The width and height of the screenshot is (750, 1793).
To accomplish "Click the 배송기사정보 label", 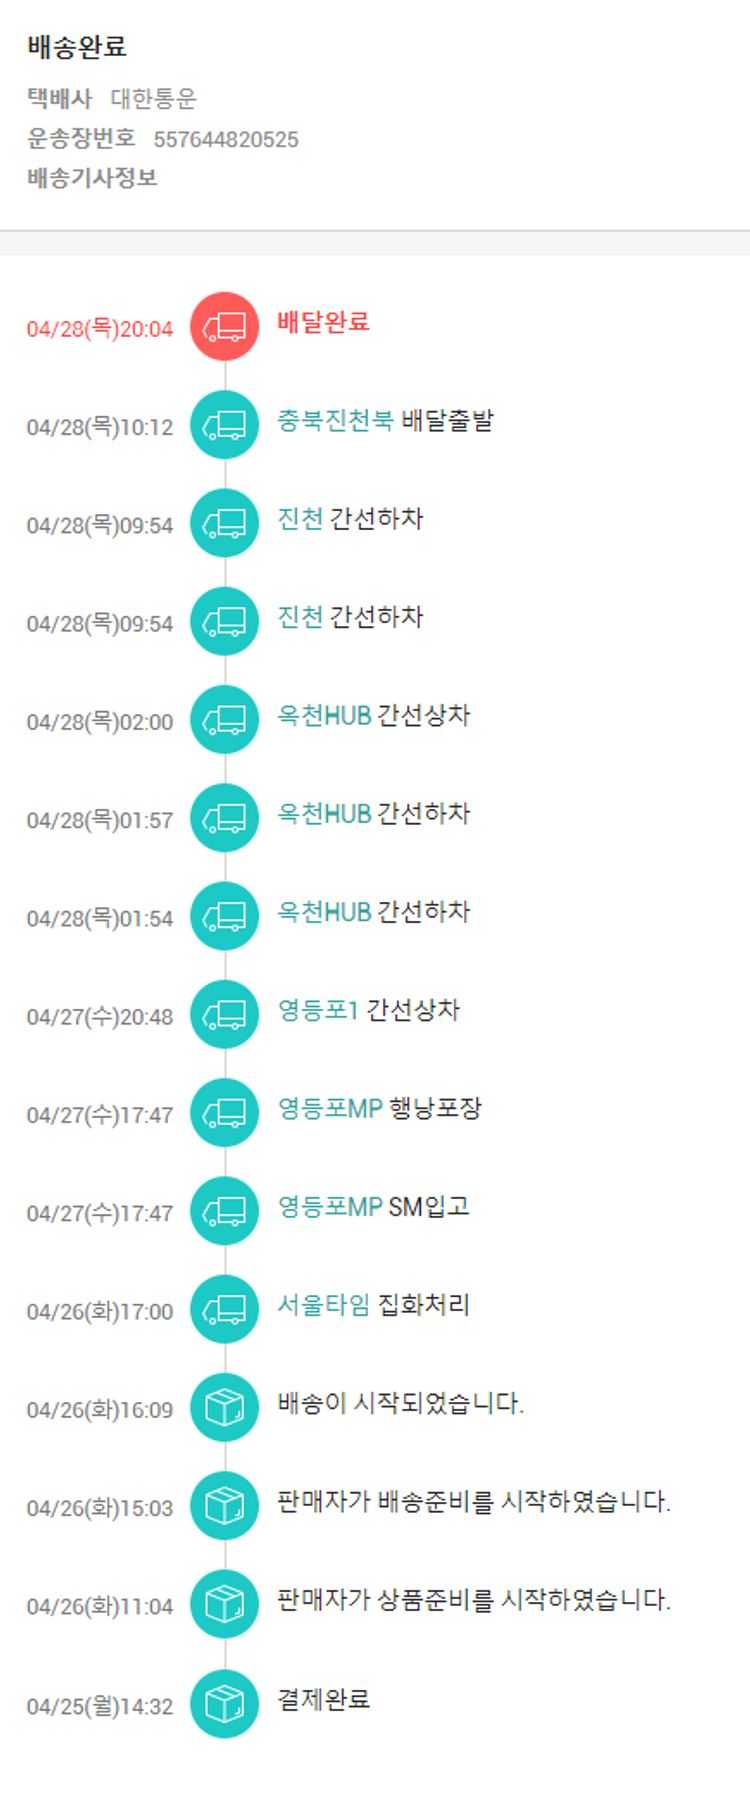I will tap(92, 178).
